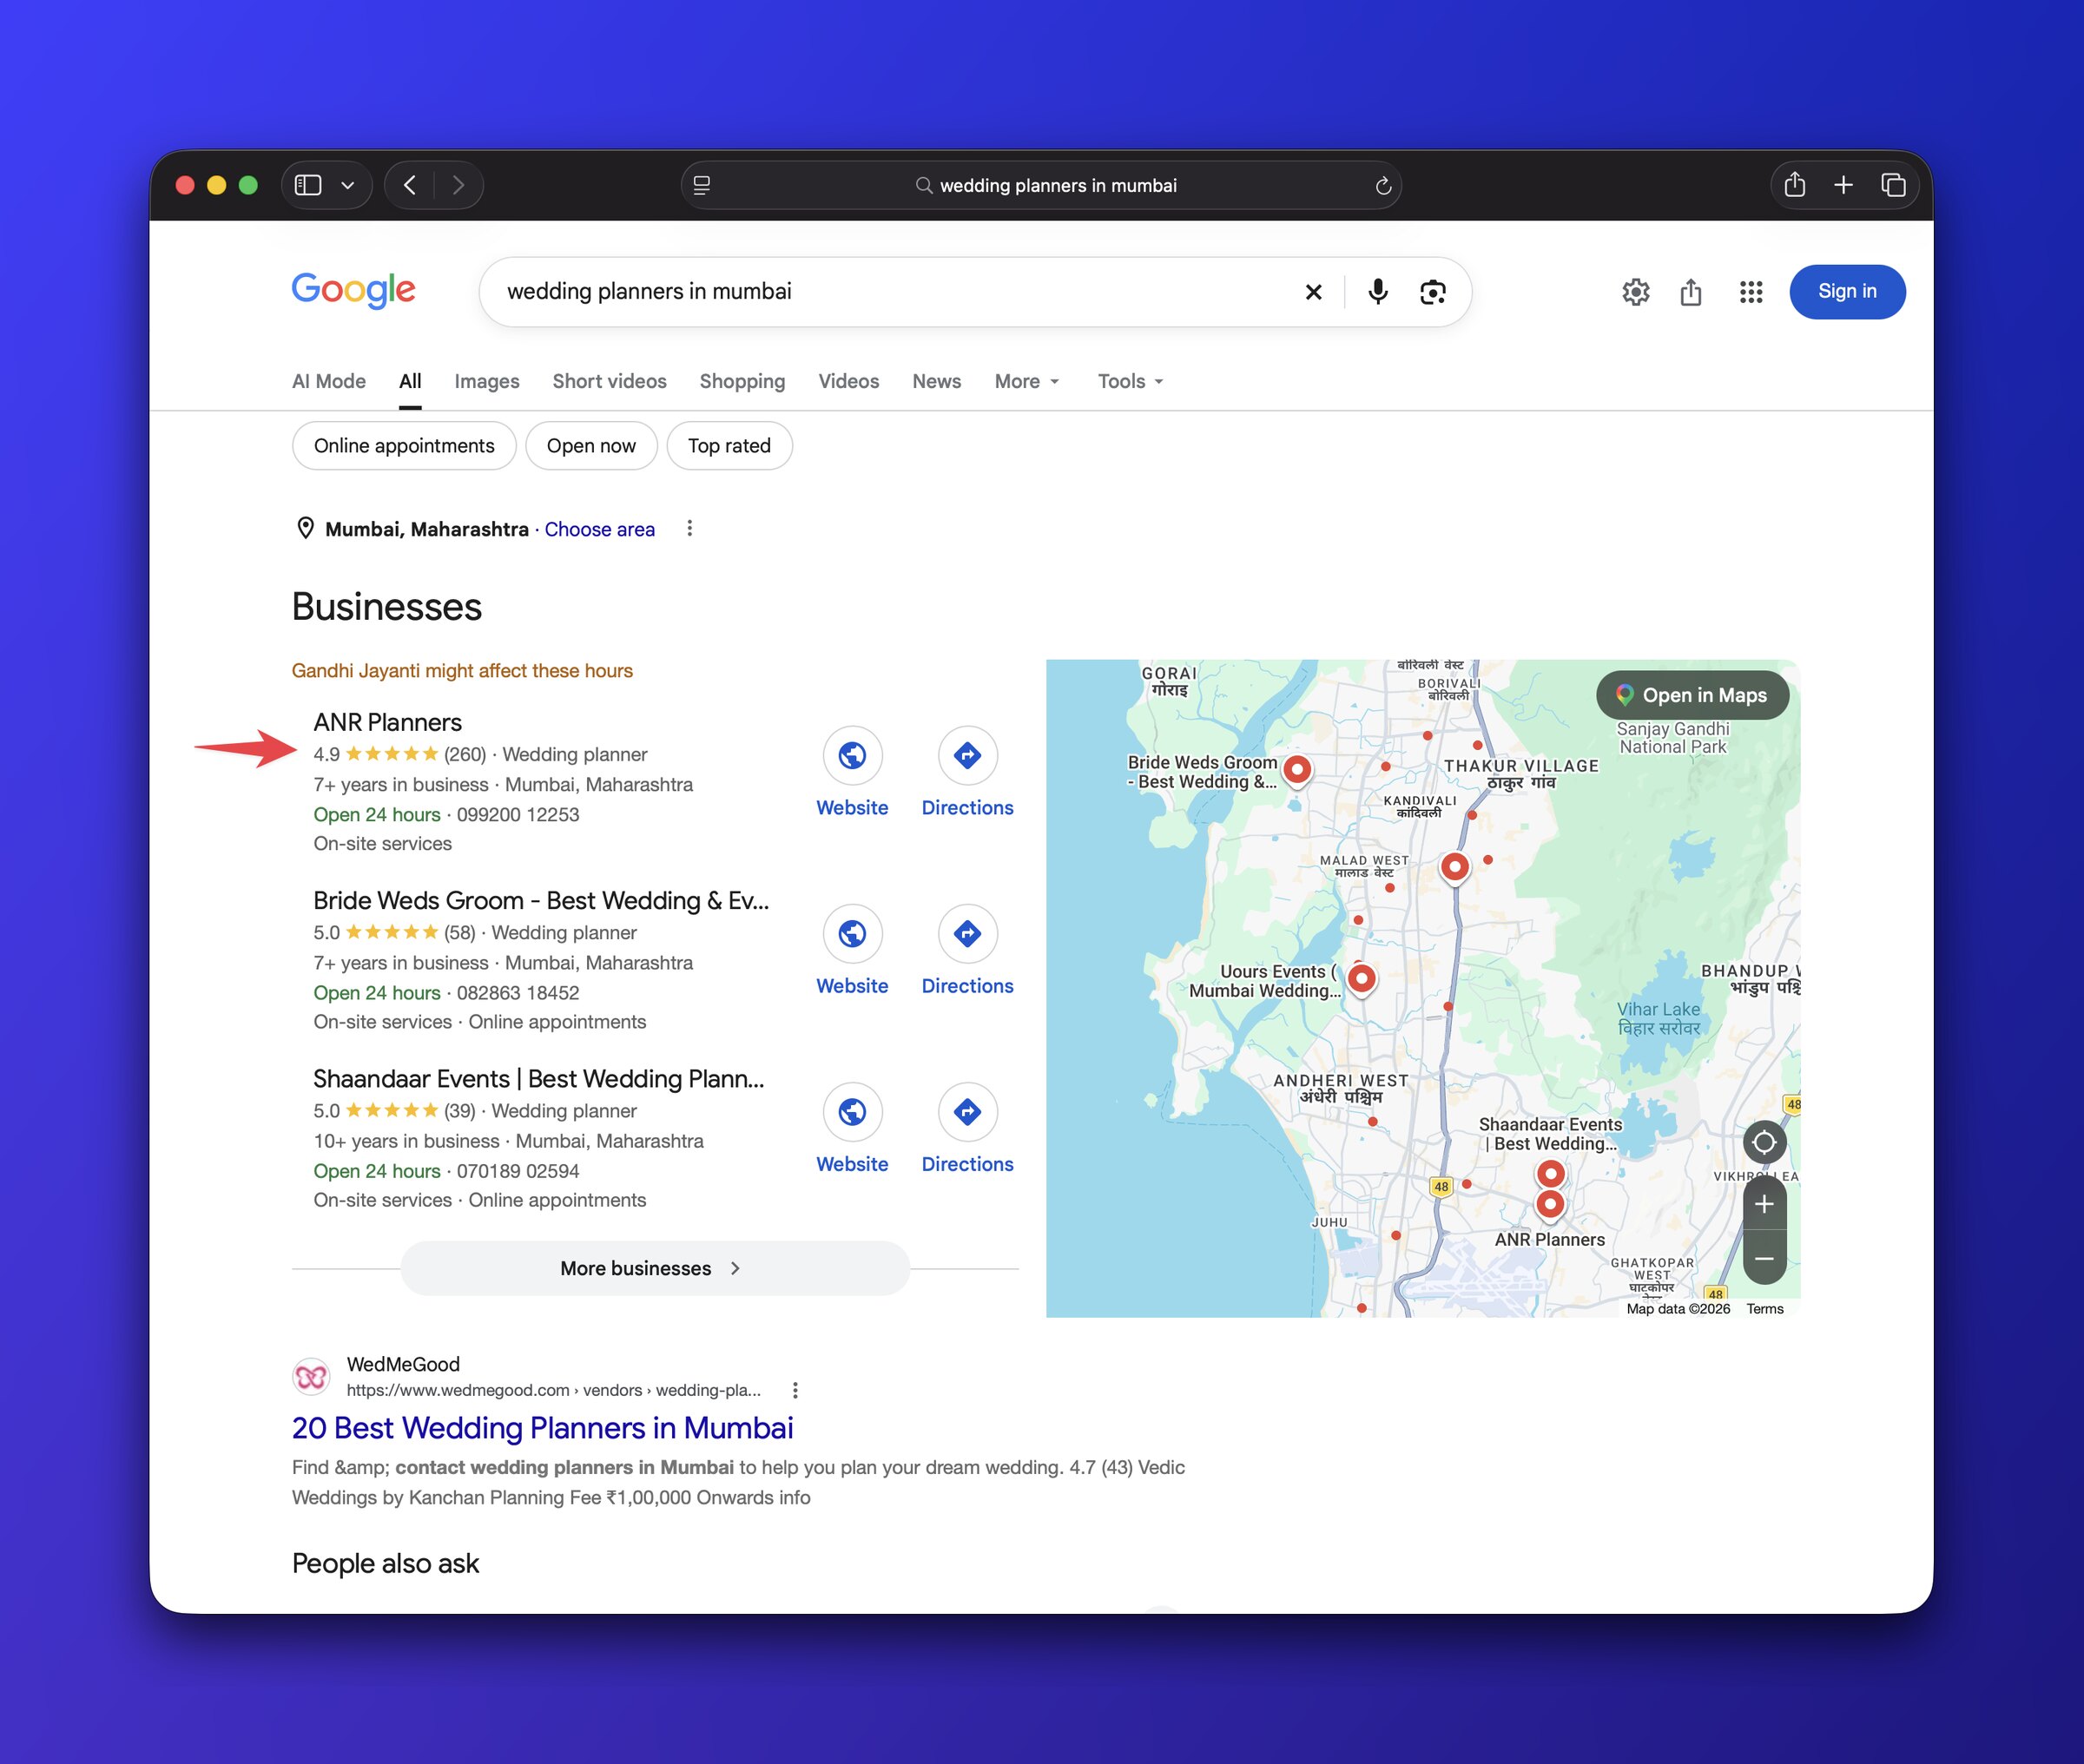The image size is (2084, 1764).
Task: Switch to the Images tab
Action: [x=486, y=381]
